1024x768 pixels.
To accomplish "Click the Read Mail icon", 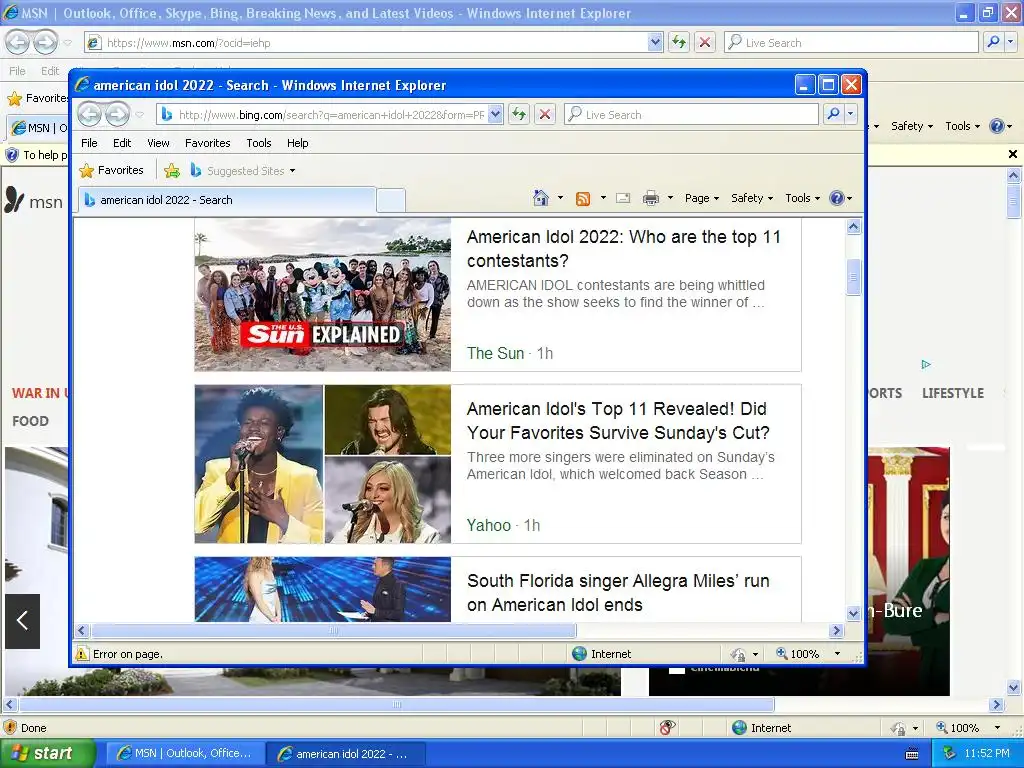I will tap(623, 198).
